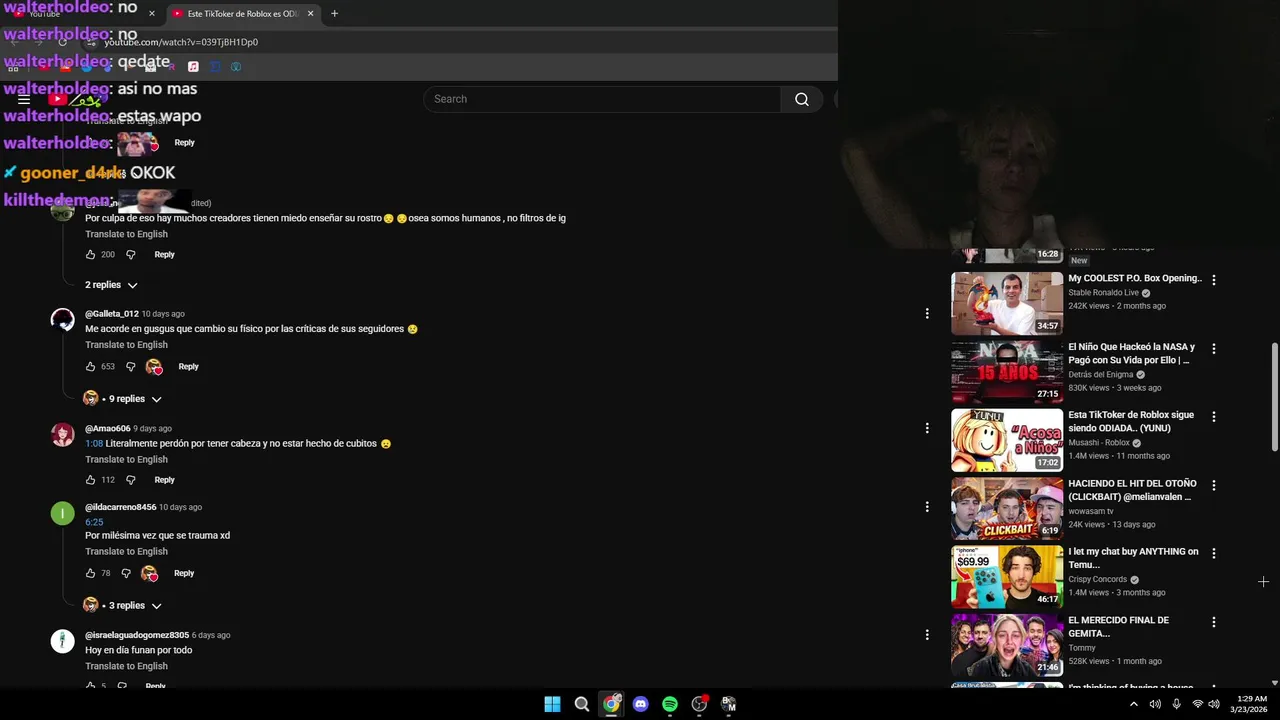Open the Wi-Fi network tray icon
The height and width of the screenshot is (720, 1280).
tap(1197, 704)
